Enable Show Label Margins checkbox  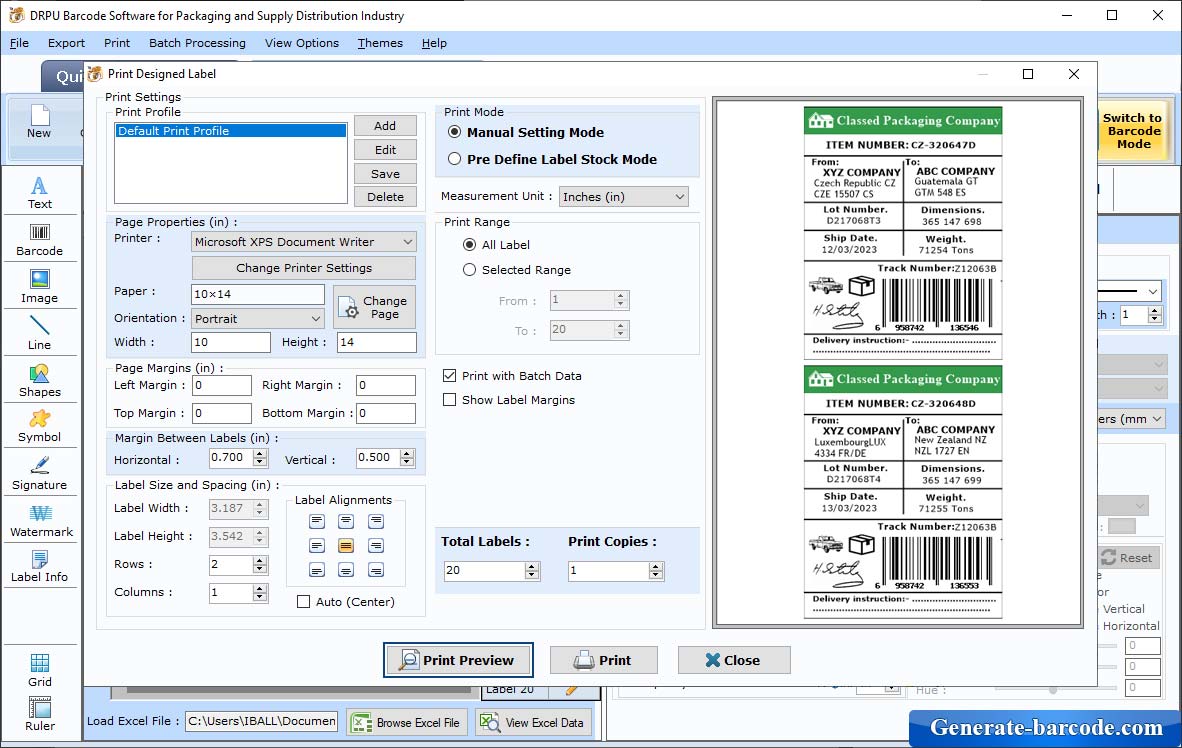(x=449, y=400)
